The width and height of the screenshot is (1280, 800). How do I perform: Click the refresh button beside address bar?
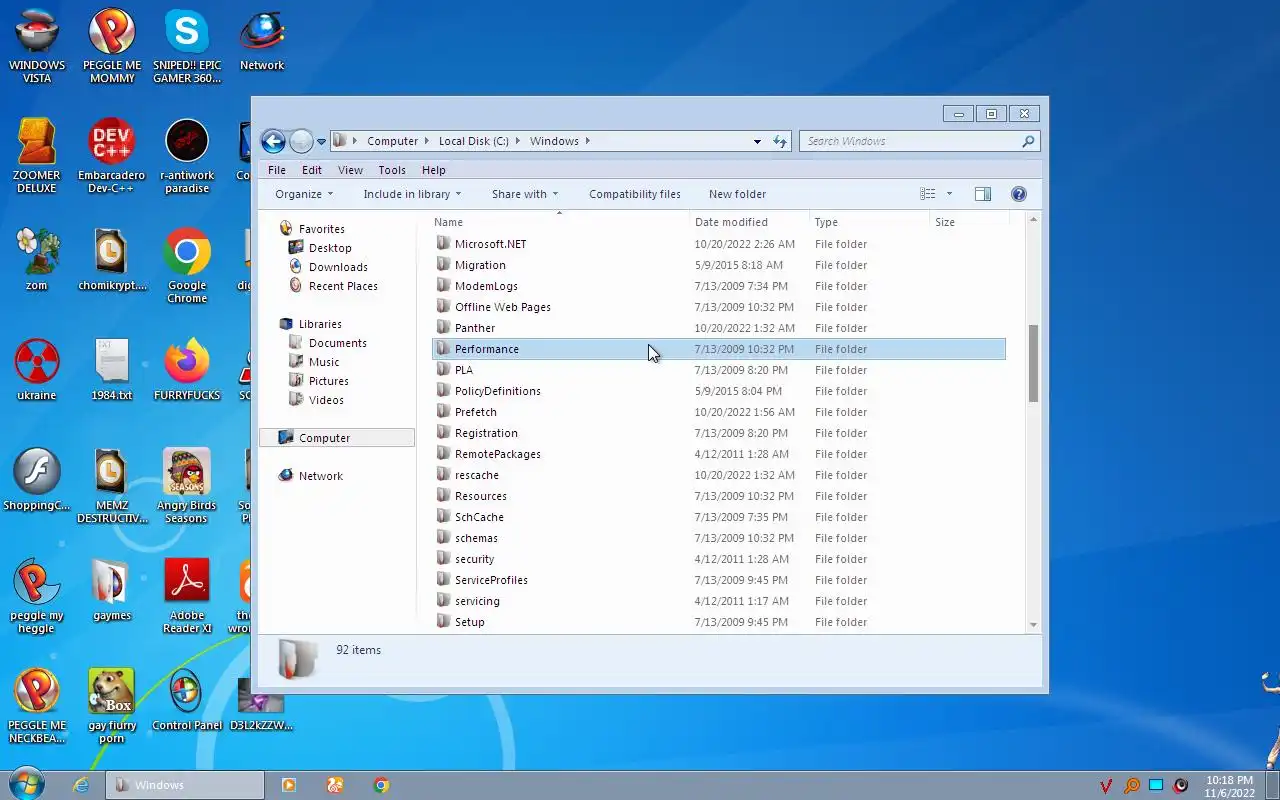click(x=780, y=141)
